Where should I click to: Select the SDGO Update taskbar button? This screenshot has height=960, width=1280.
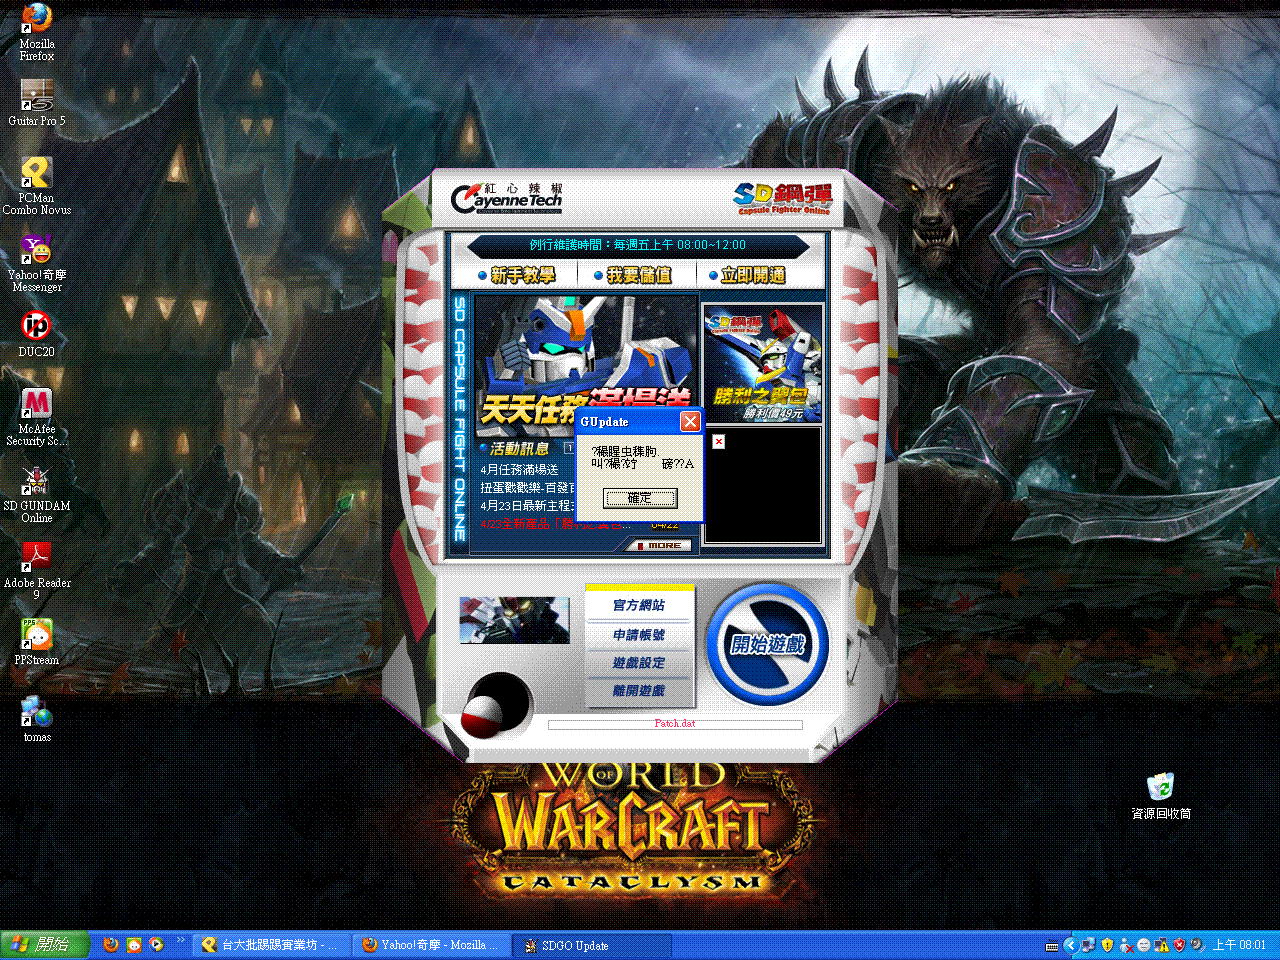coord(592,945)
